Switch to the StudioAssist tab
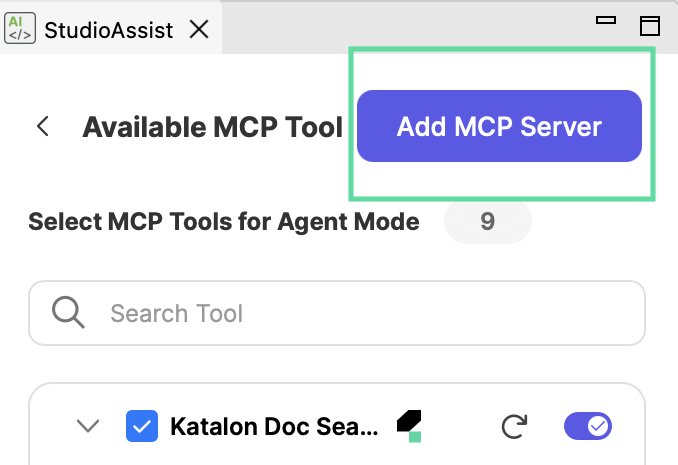 [x=109, y=30]
